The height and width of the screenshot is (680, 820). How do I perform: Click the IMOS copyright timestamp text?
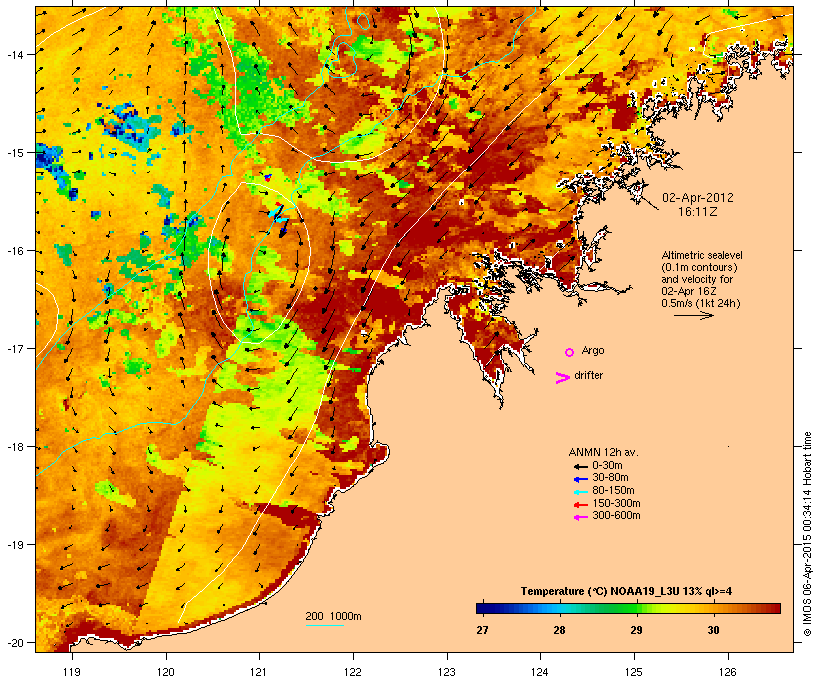[x=807, y=534]
